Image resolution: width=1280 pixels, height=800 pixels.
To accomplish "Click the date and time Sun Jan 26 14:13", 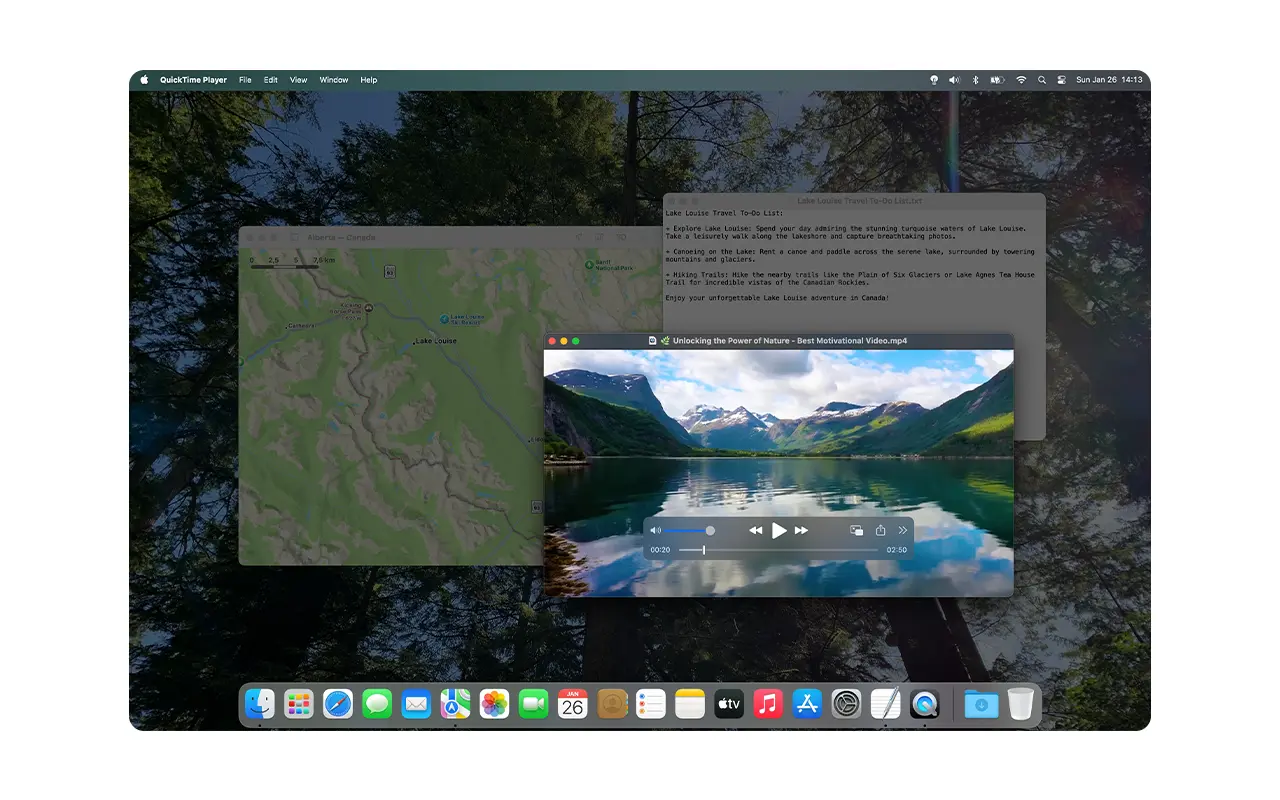I will (1109, 80).
